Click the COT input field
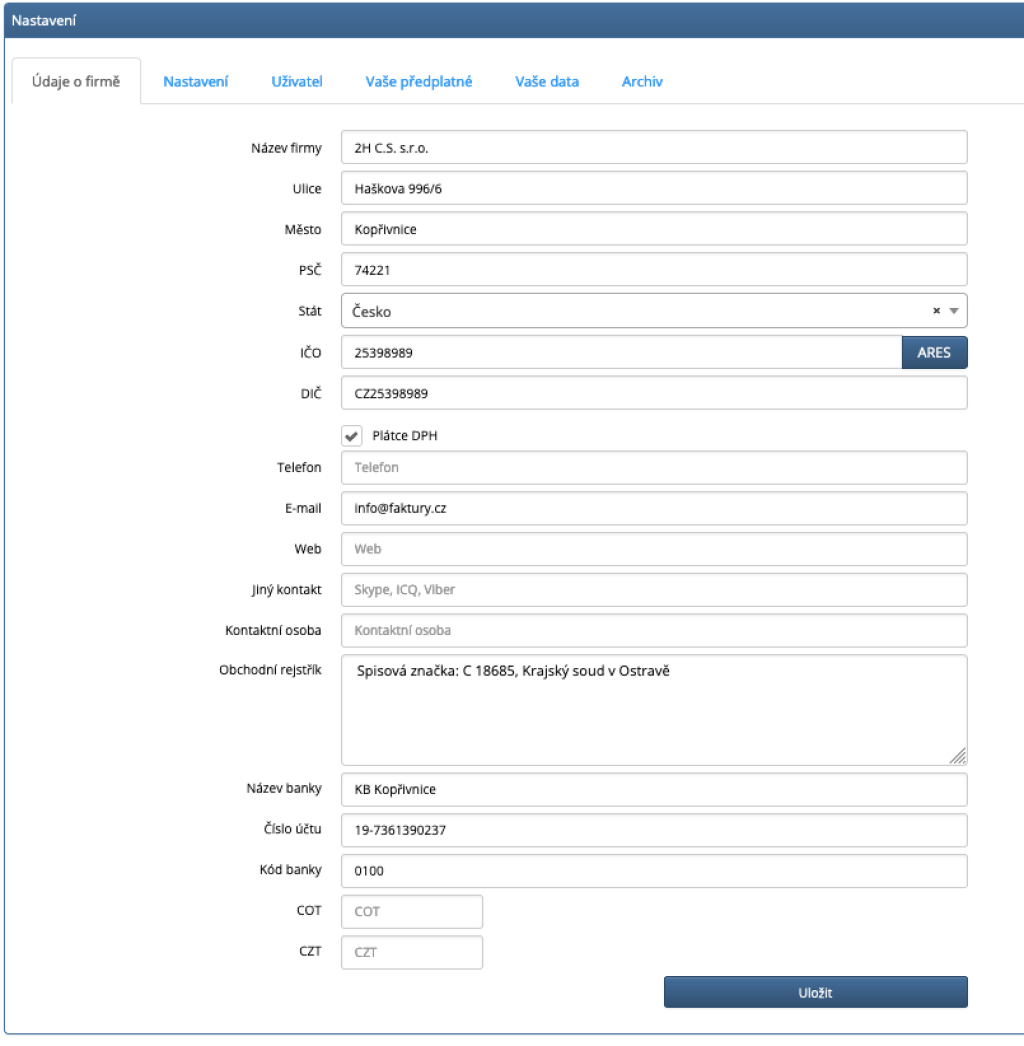Image resolution: width=1024 pixels, height=1046 pixels. click(412, 911)
